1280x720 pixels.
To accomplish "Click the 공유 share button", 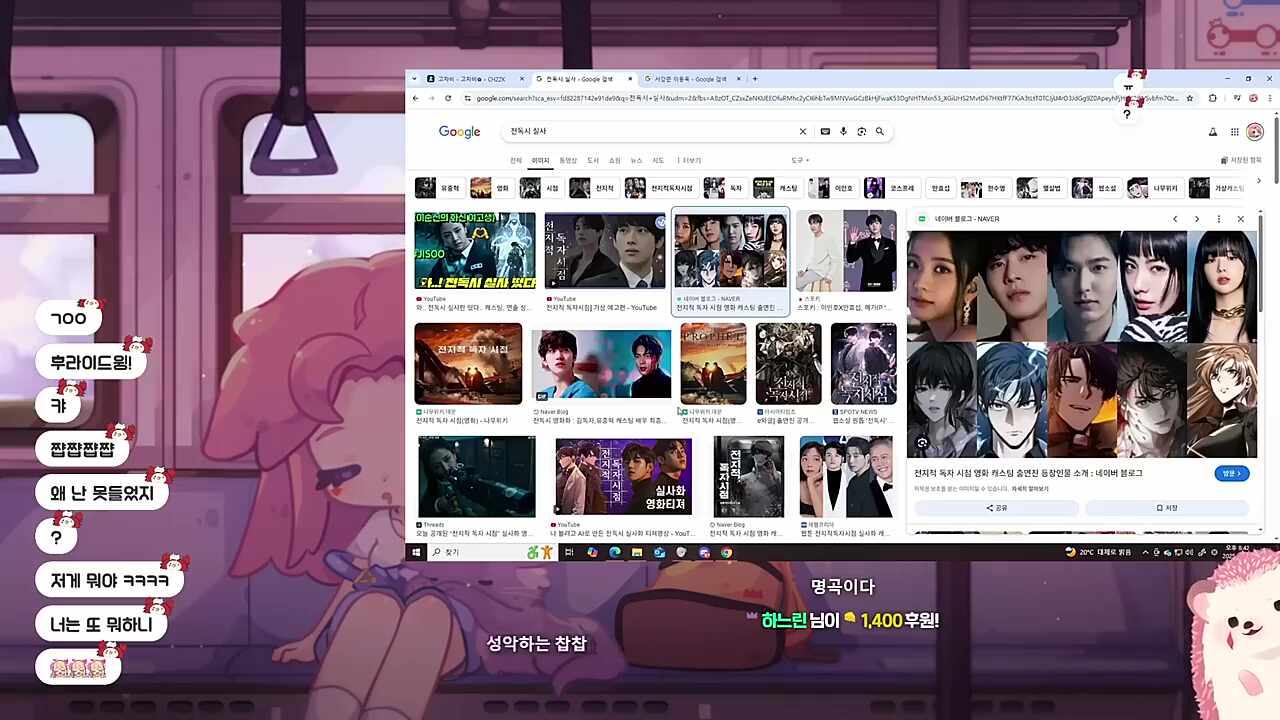I will click(x=996, y=508).
